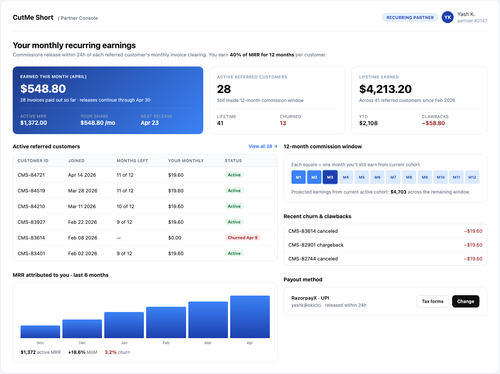Click the Apr bar in MRR chart
Image resolution: width=500 pixels, height=374 pixels.
click(250, 317)
